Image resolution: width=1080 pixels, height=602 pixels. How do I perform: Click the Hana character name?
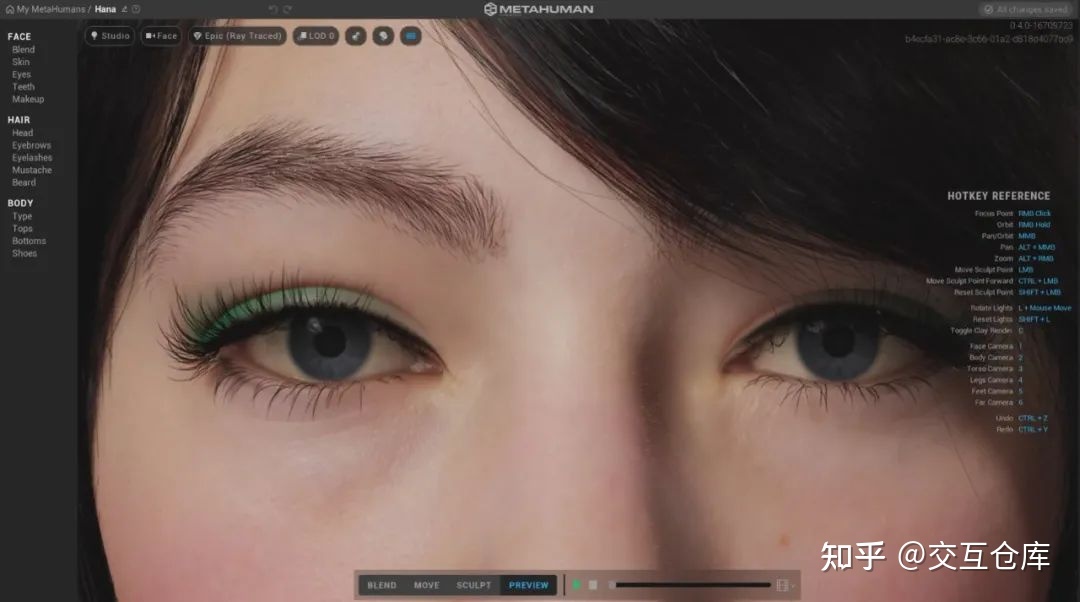pos(105,9)
